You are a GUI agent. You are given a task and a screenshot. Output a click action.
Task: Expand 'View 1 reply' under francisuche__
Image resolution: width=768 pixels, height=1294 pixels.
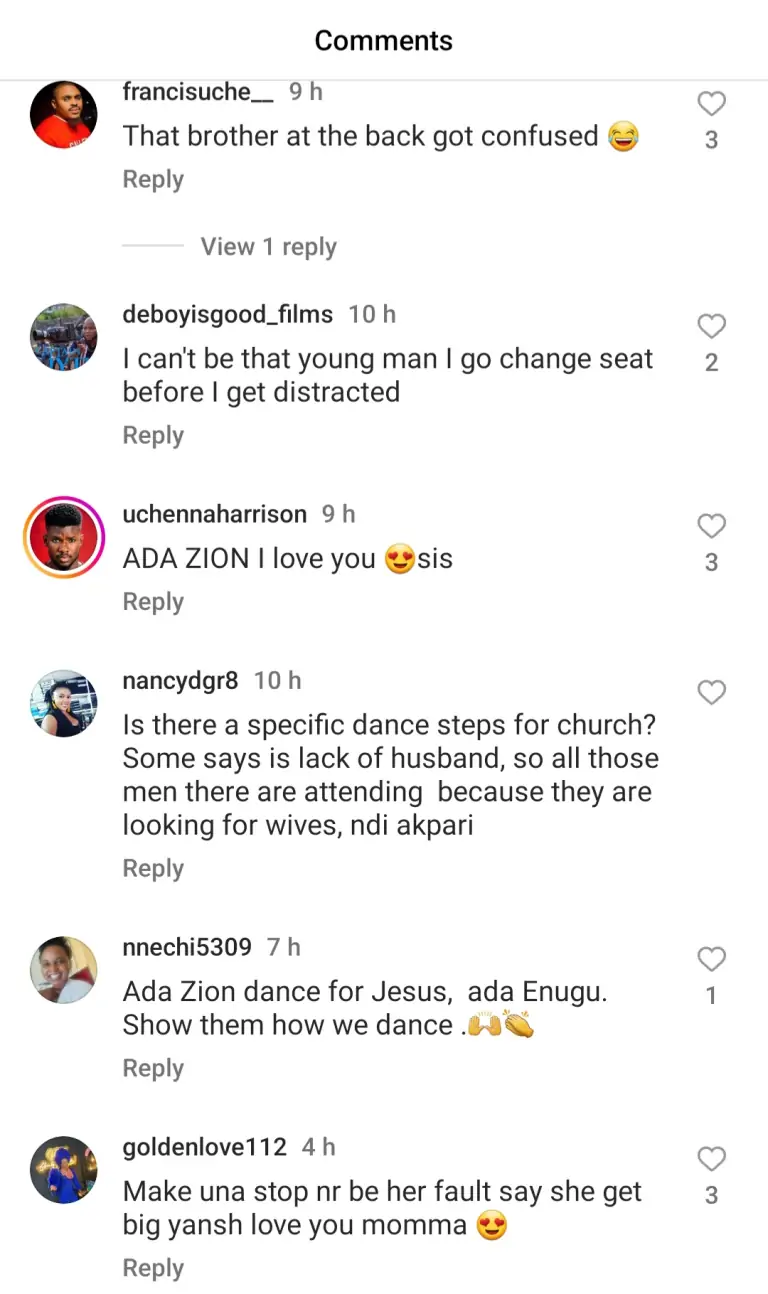click(x=268, y=247)
